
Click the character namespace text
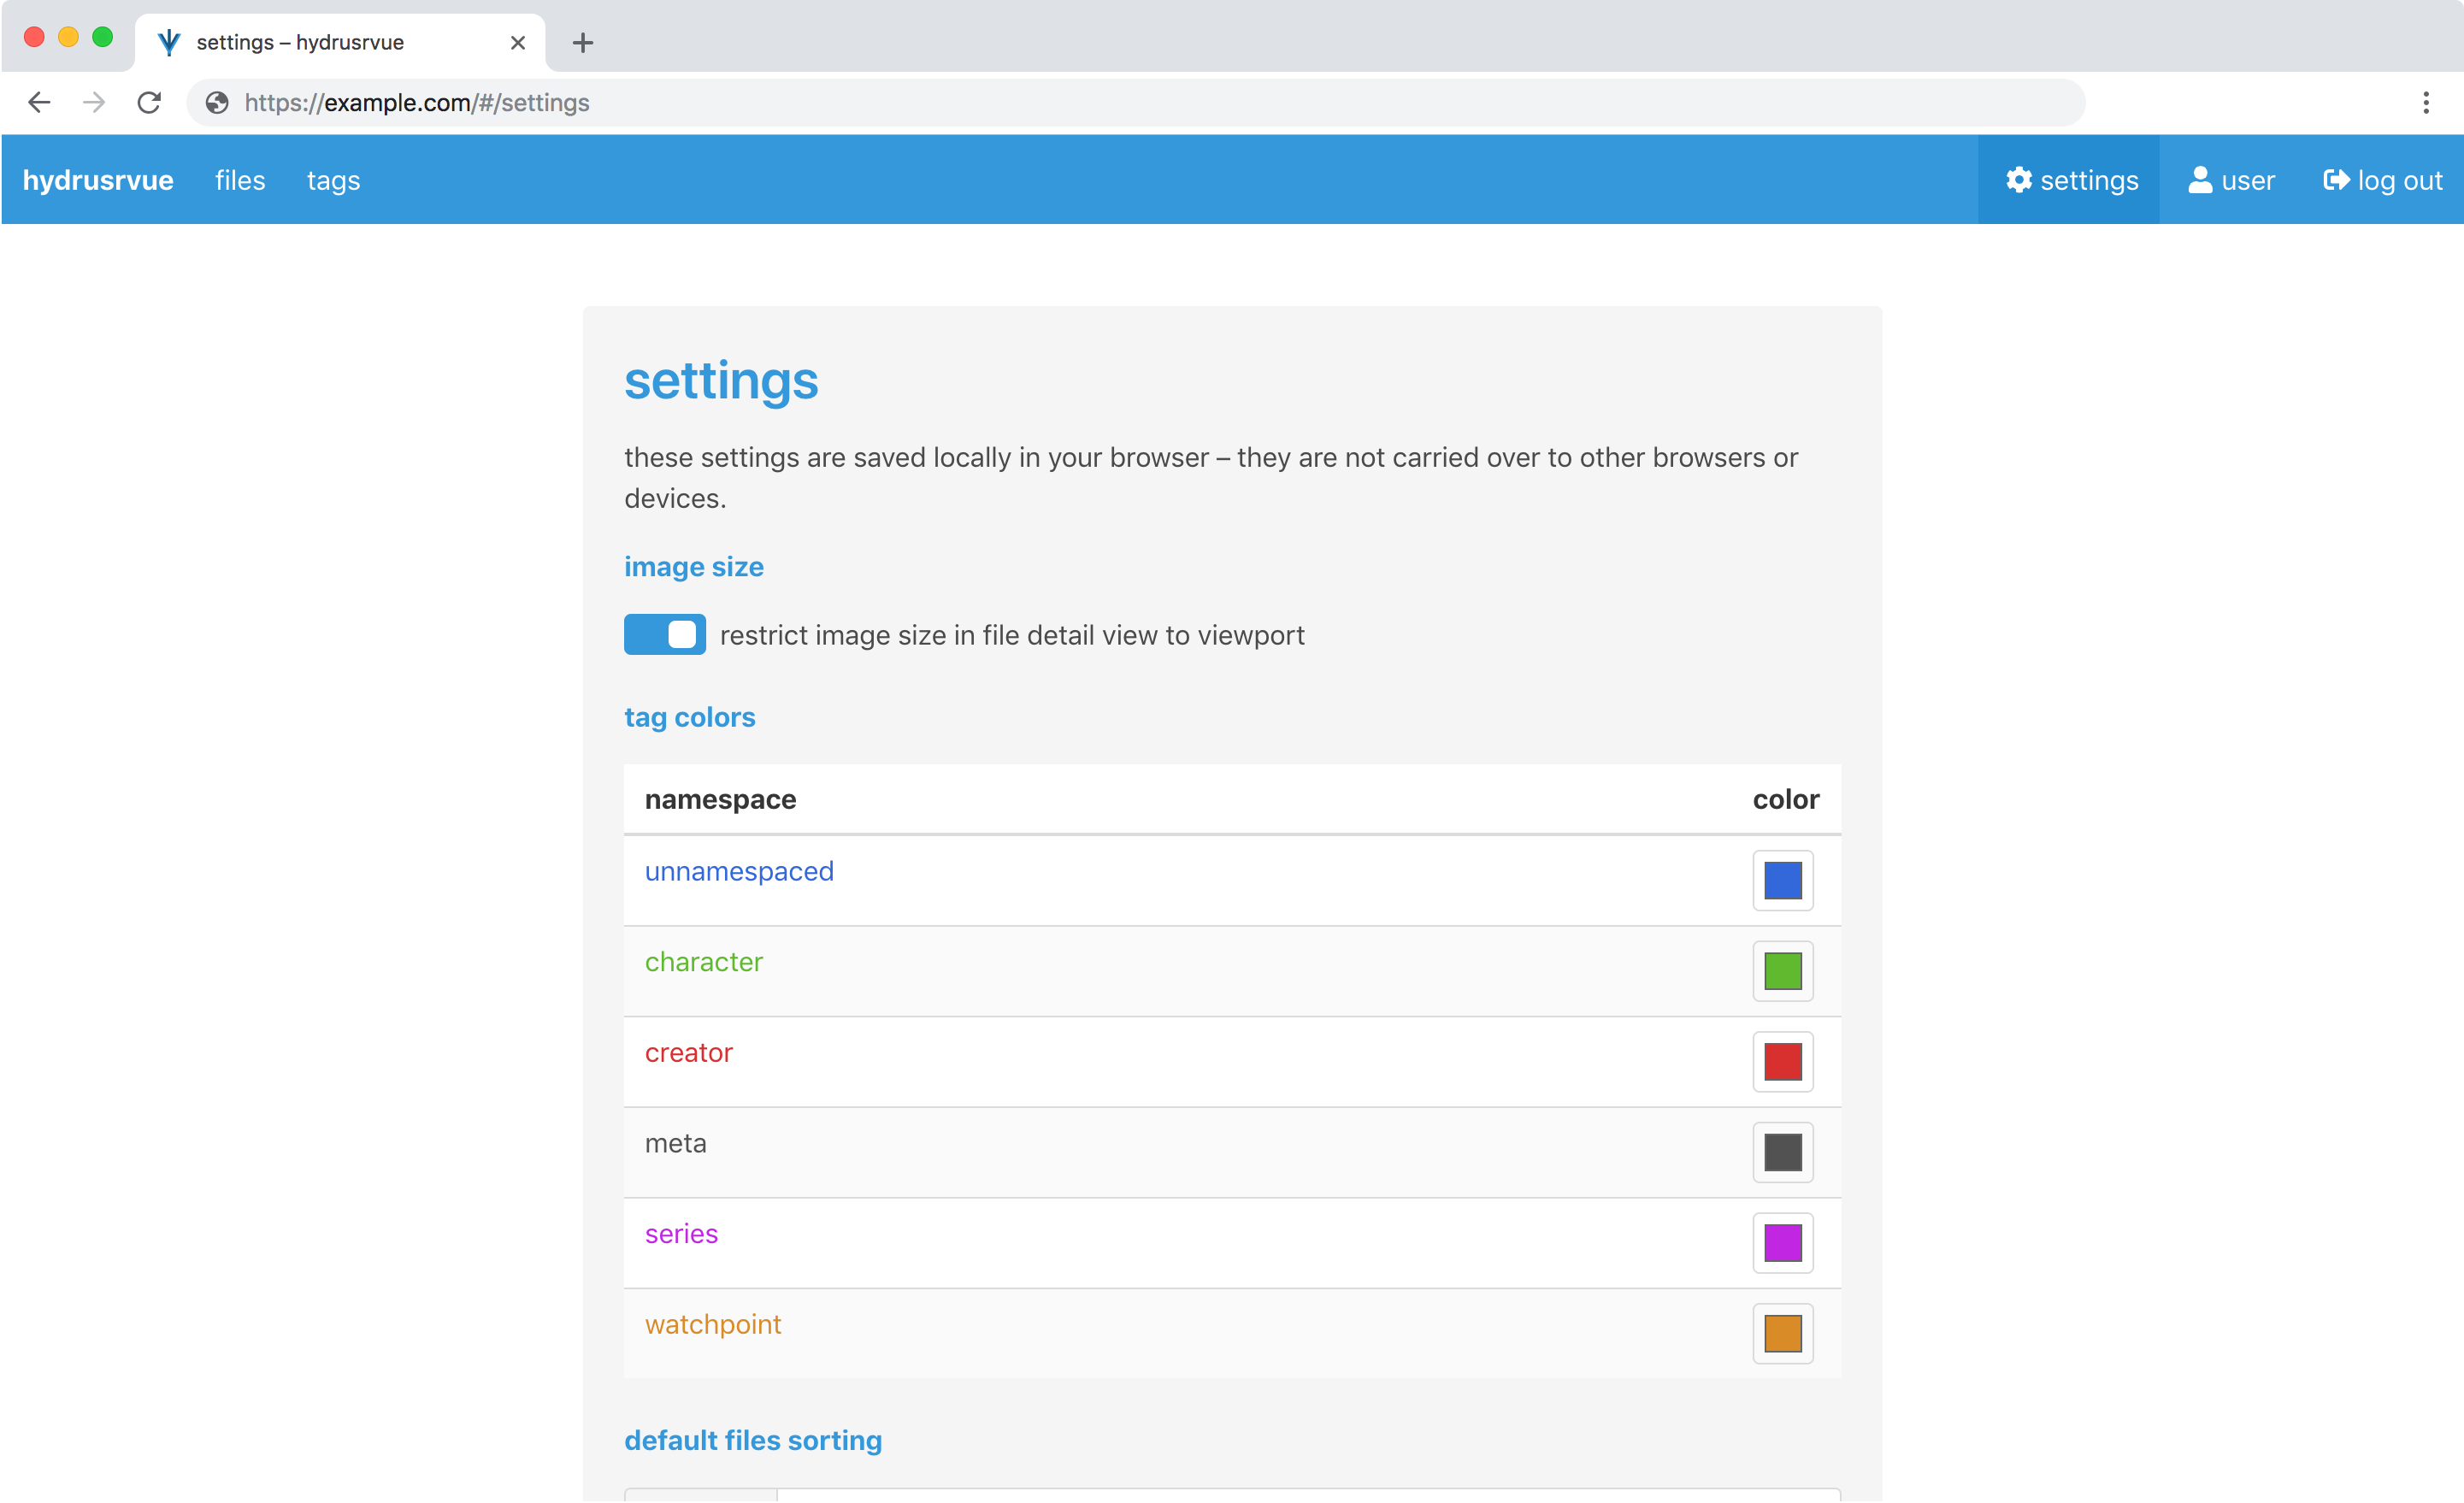point(703,962)
